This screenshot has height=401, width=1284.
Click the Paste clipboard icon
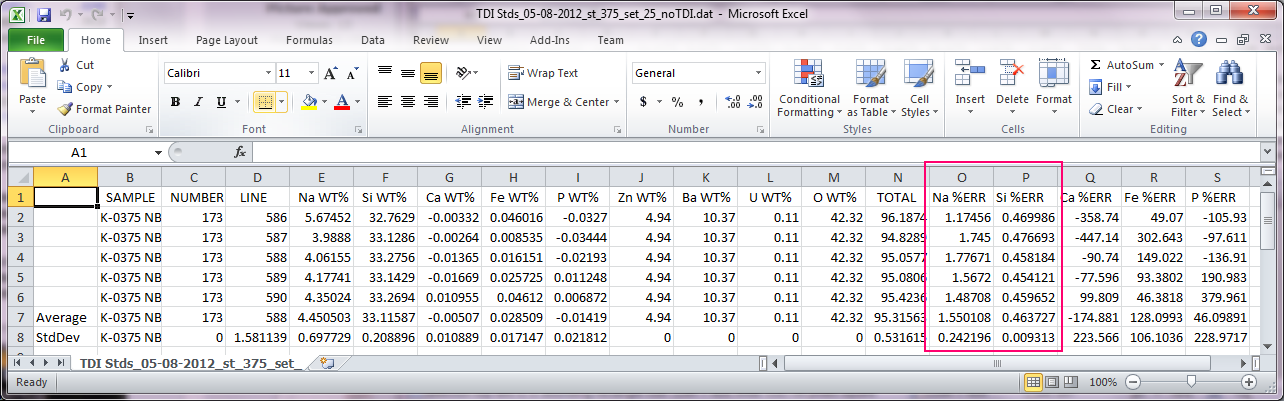[32, 76]
